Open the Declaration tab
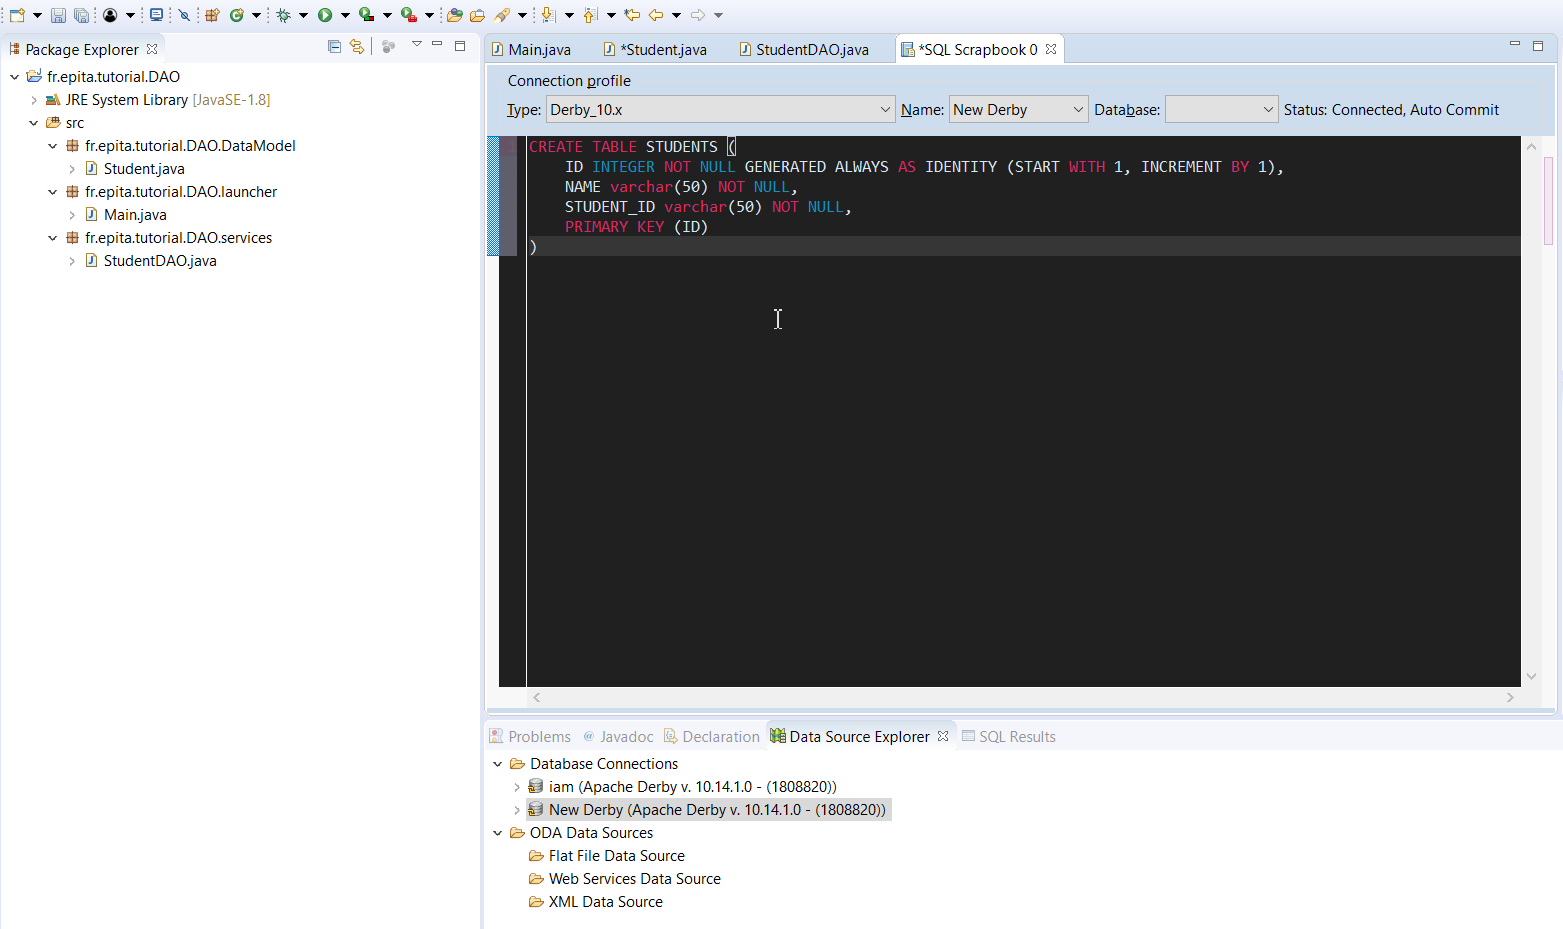 point(711,737)
